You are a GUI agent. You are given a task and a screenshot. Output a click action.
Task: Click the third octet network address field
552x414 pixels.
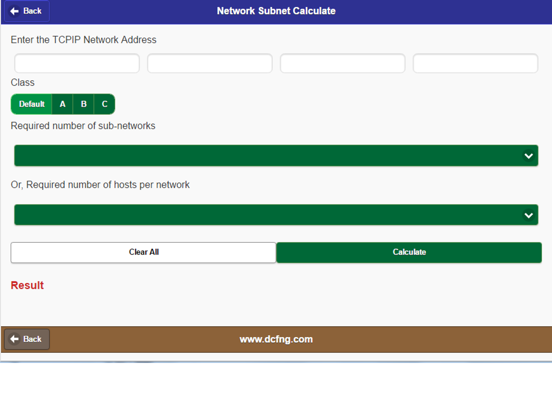pos(343,63)
